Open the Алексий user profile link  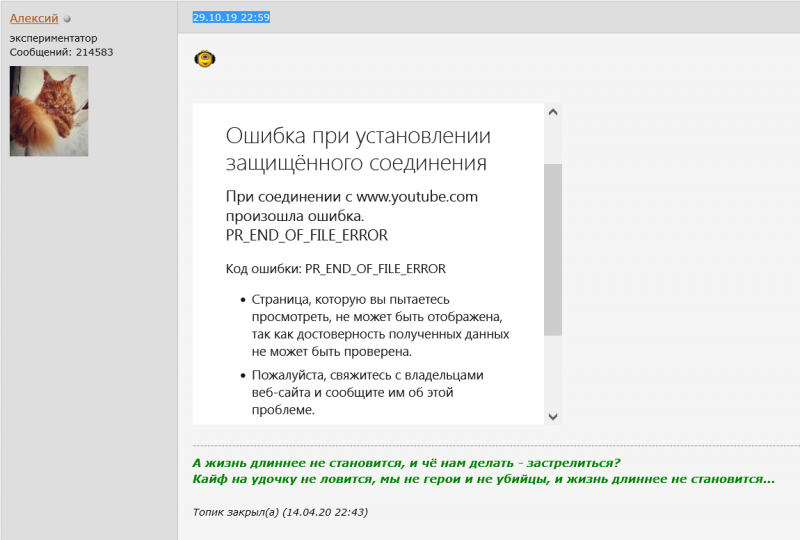click(x=34, y=18)
